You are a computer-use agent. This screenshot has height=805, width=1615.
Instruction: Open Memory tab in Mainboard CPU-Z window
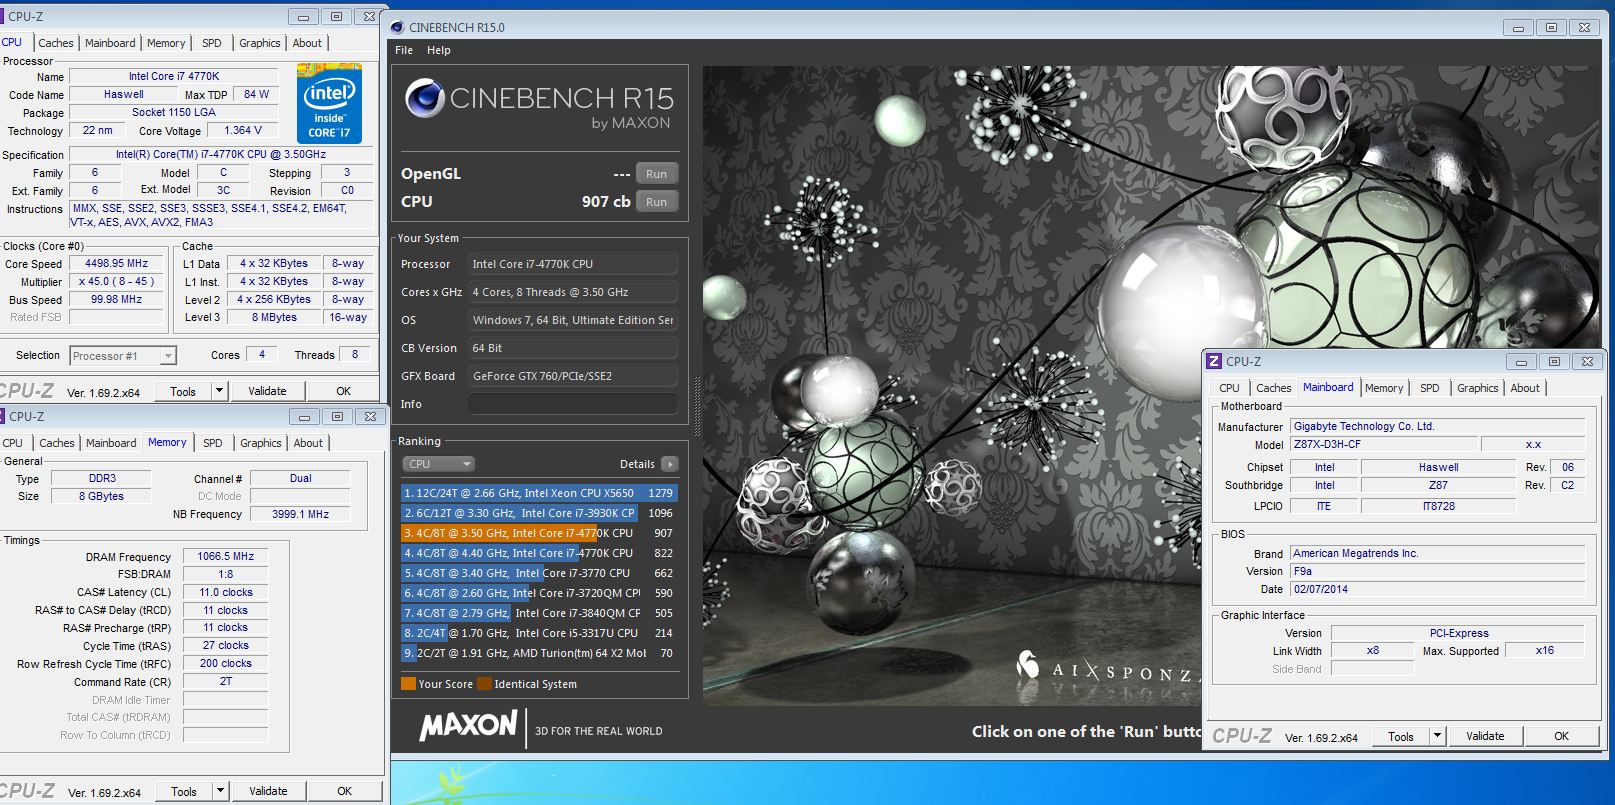(x=1384, y=388)
